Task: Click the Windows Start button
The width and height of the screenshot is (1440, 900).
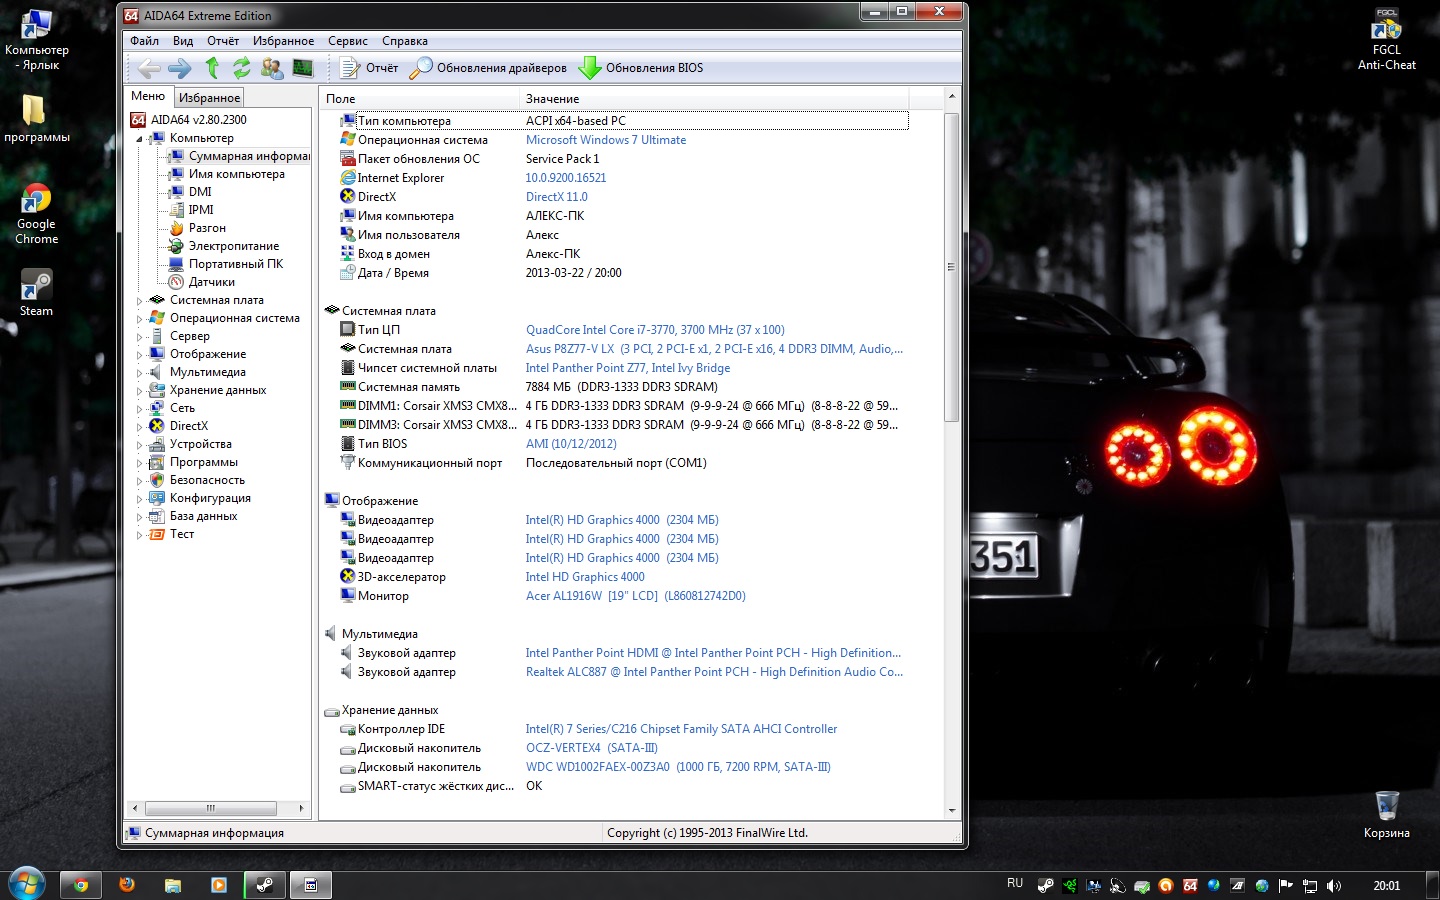Action: [26, 884]
